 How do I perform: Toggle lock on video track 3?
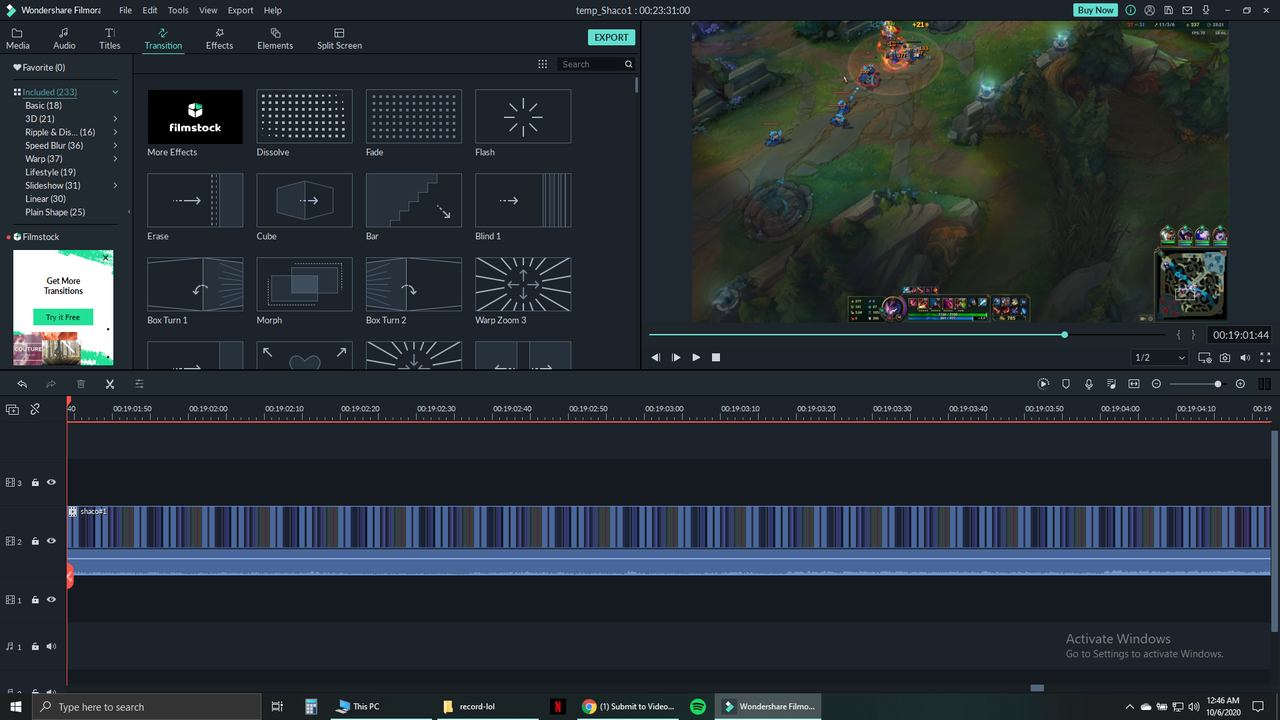[x=35, y=482]
